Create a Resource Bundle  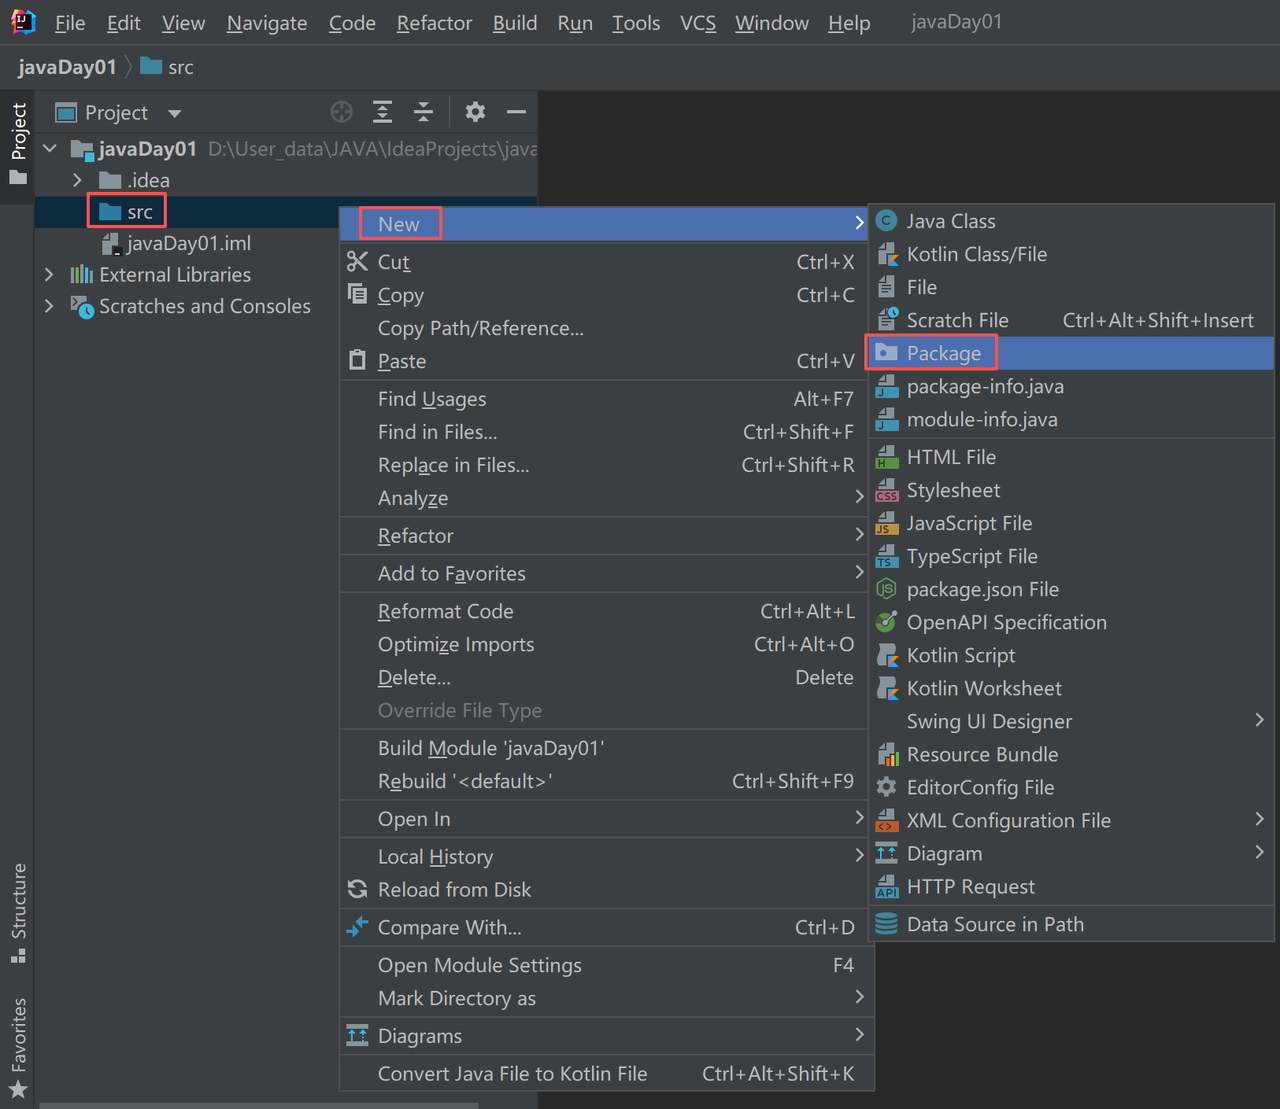pyautogui.click(x=1071, y=754)
